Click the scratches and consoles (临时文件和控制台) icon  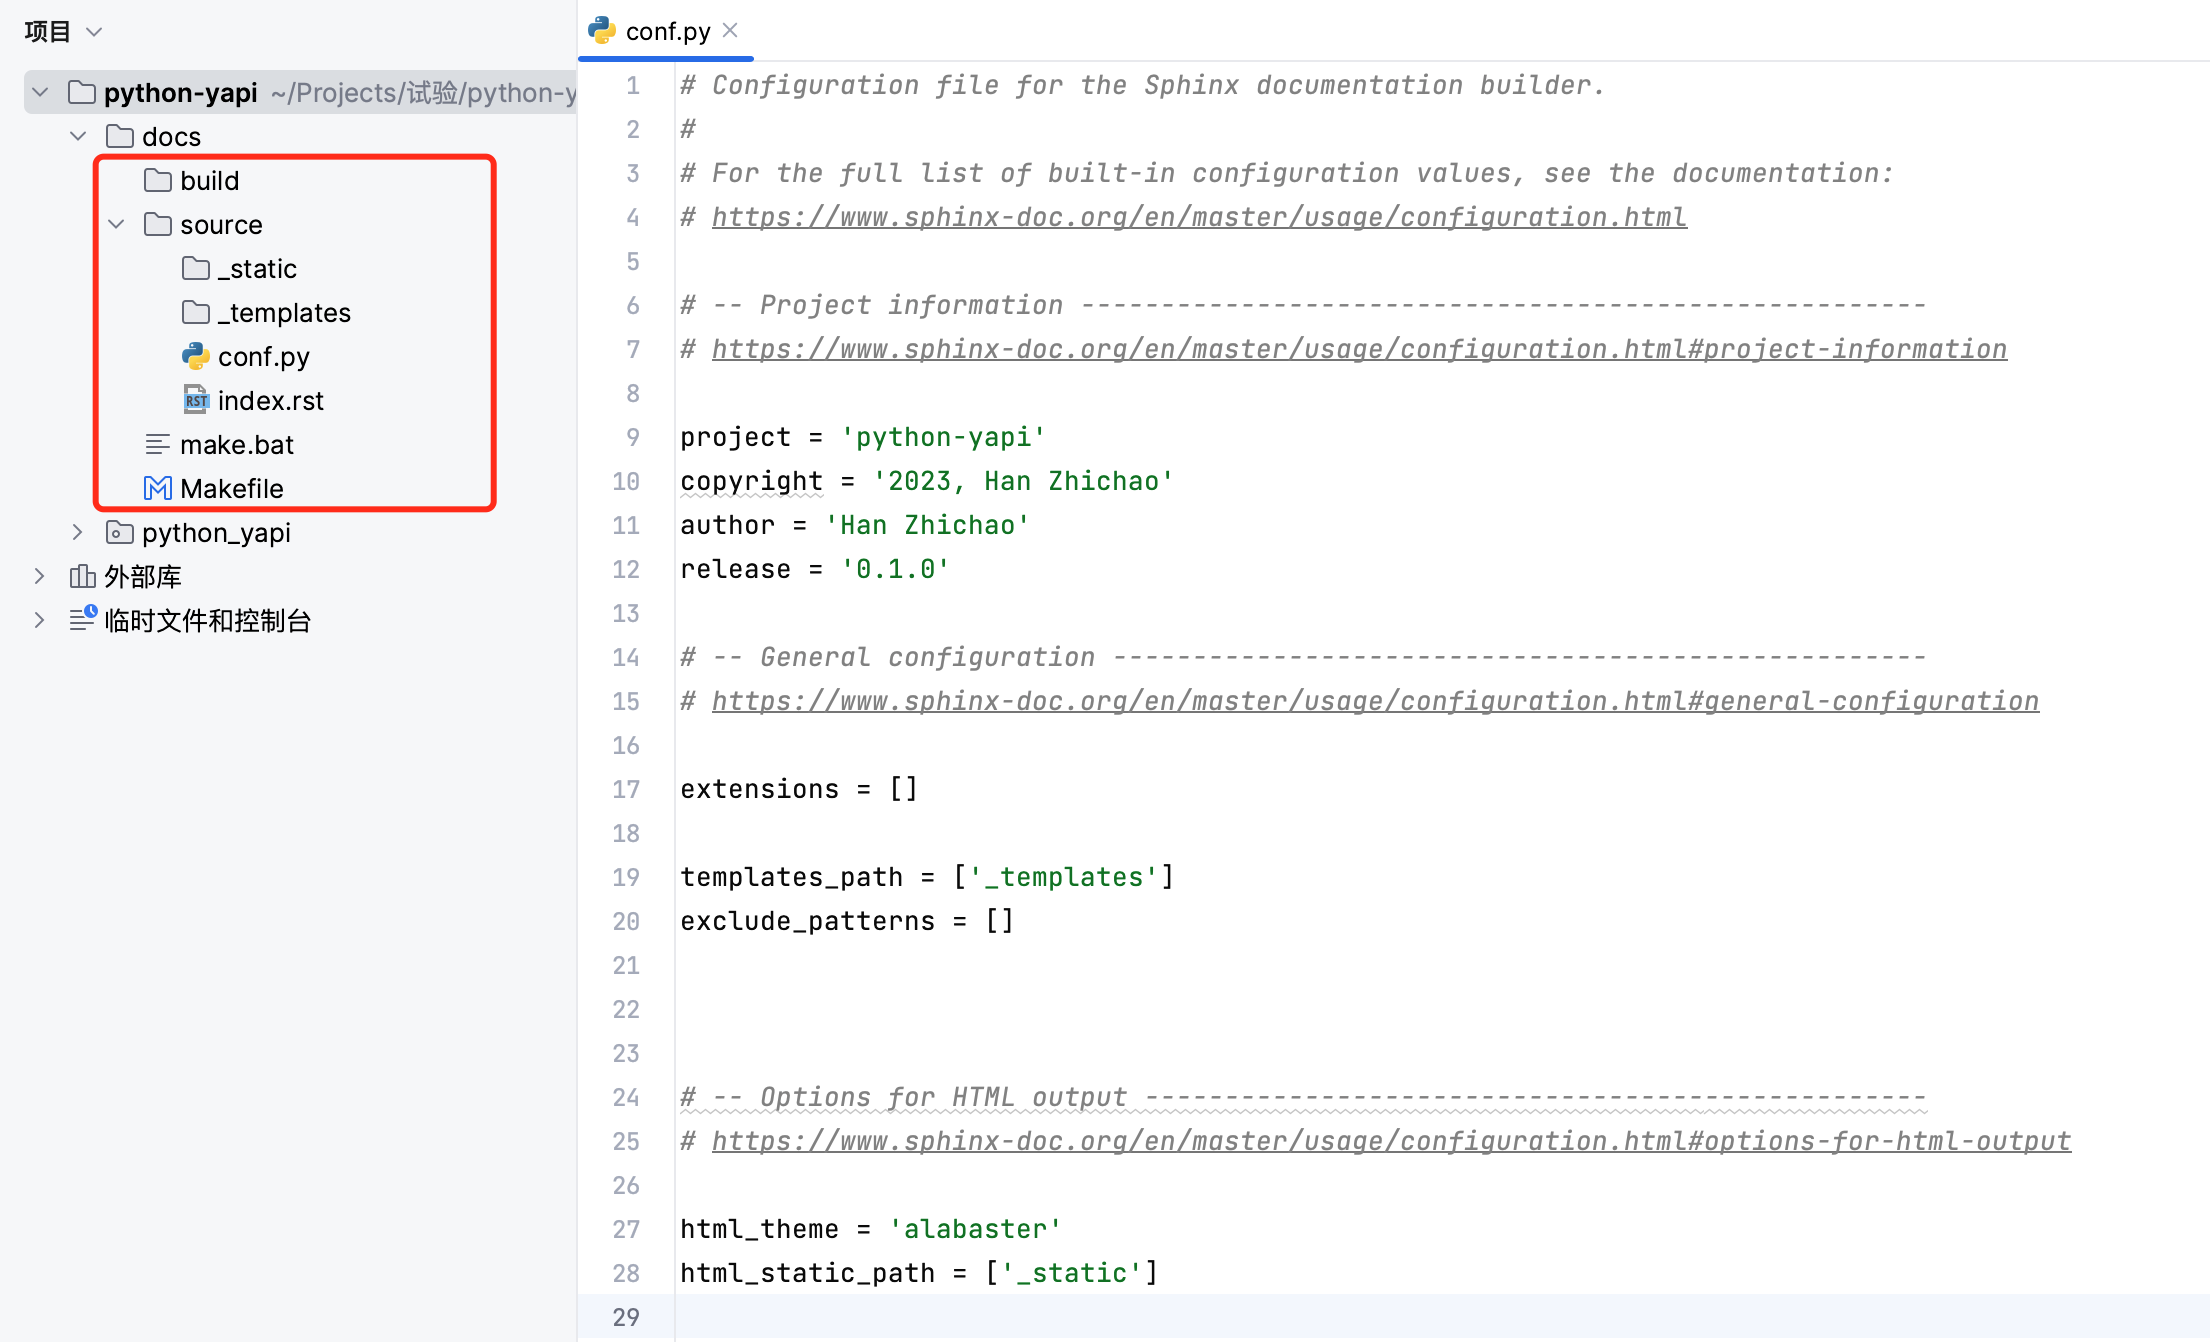[82, 620]
